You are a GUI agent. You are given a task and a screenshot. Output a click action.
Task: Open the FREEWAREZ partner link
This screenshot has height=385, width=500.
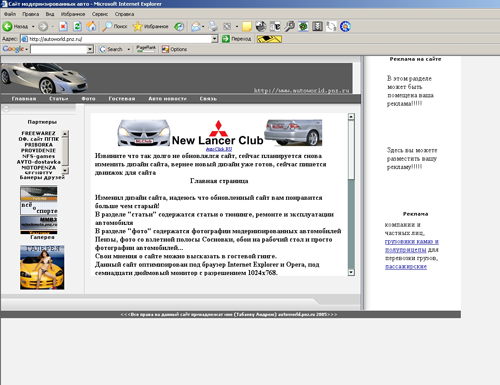click(39, 133)
